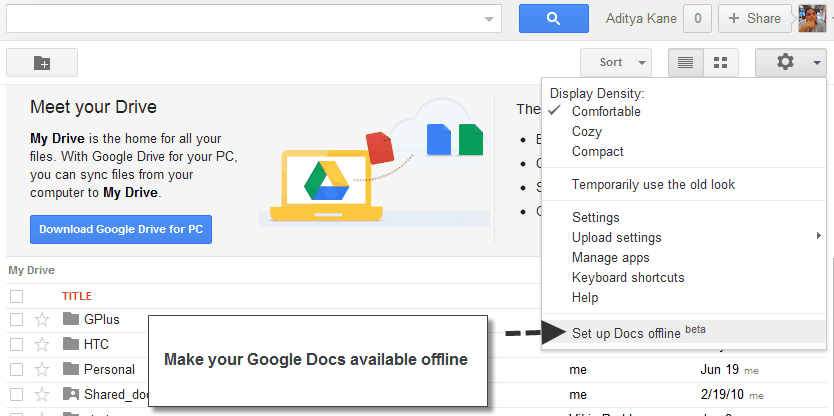Sort by the TITLE column header
This screenshot has width=834, height=416.
coord(77,296)
